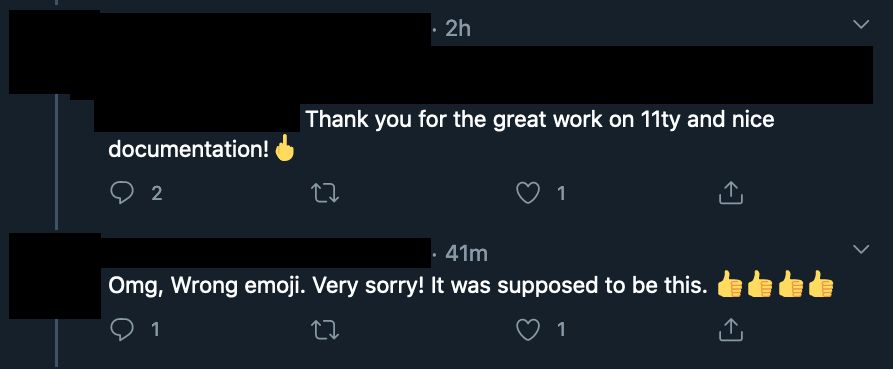Click the first thumbs-up emoji in the apology tweet
This screenshot has height=369, width=893.
point(730,284)
